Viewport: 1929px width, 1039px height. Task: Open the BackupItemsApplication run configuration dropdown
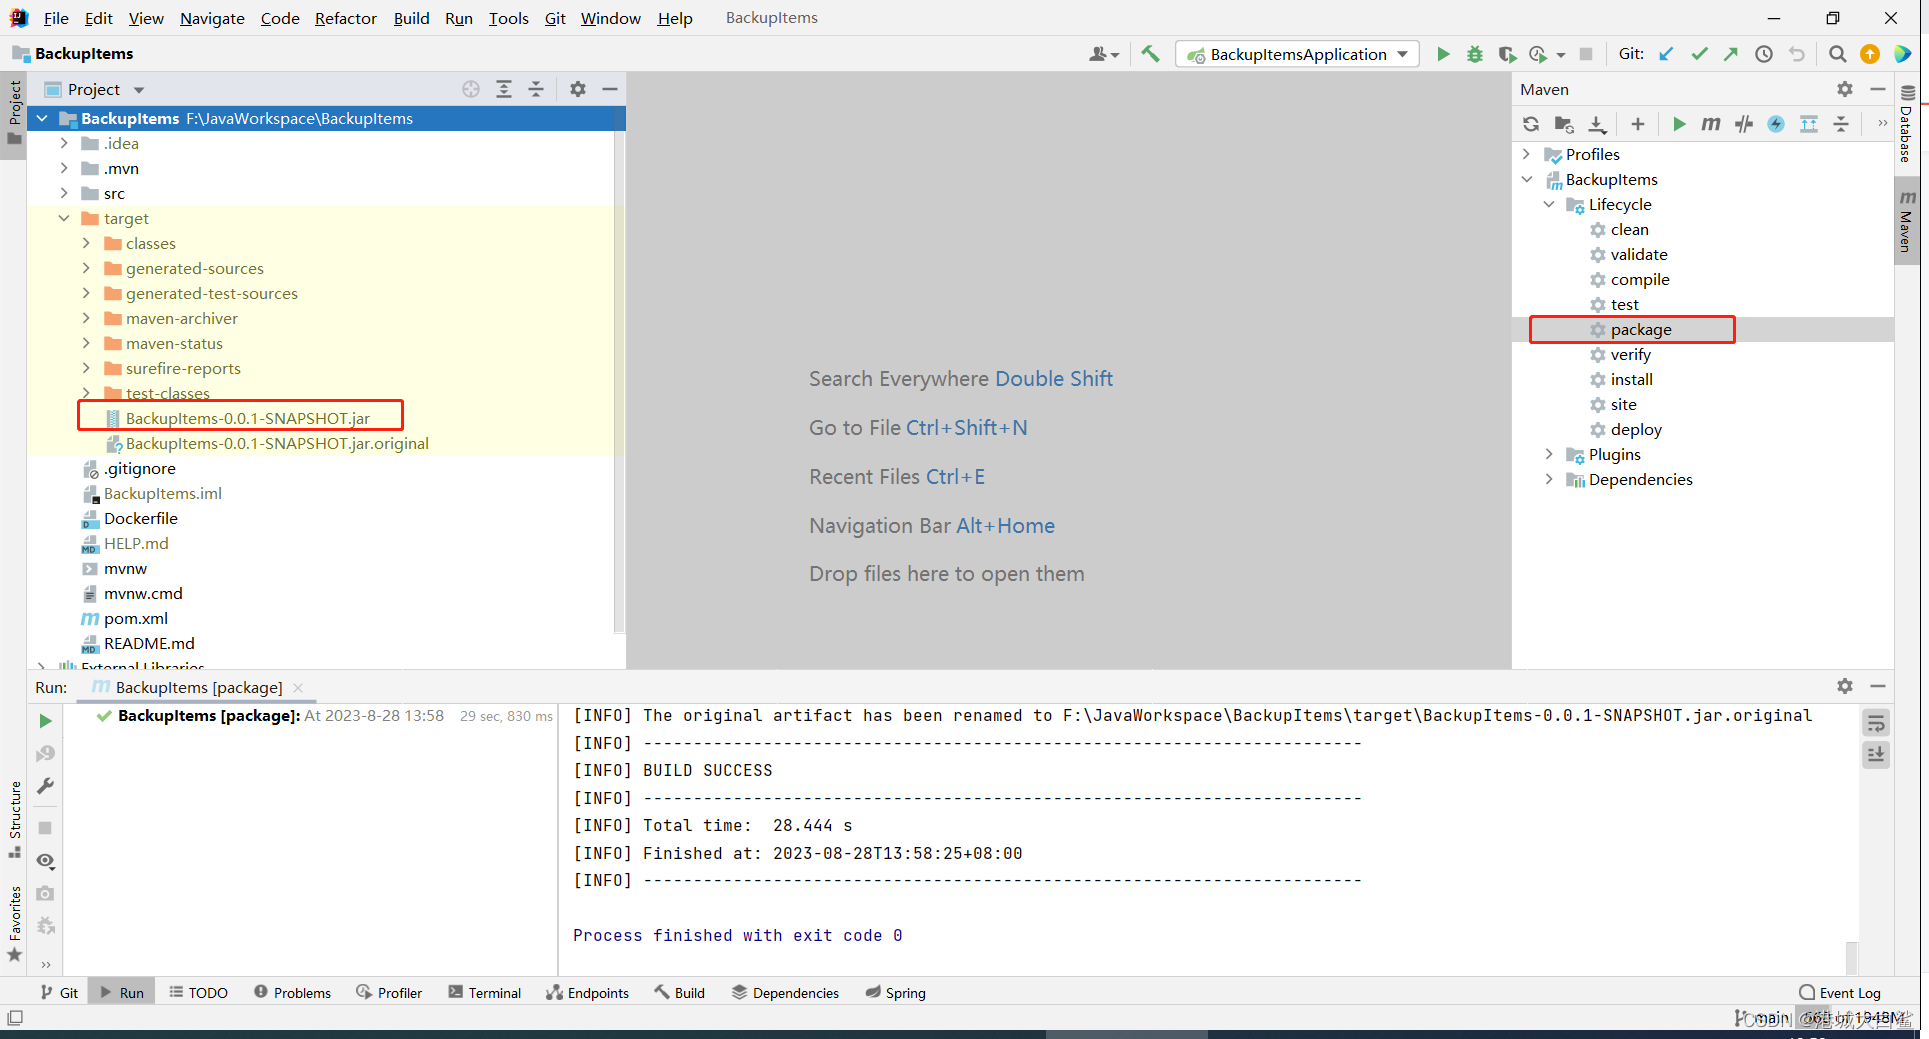click(1295, 54)
